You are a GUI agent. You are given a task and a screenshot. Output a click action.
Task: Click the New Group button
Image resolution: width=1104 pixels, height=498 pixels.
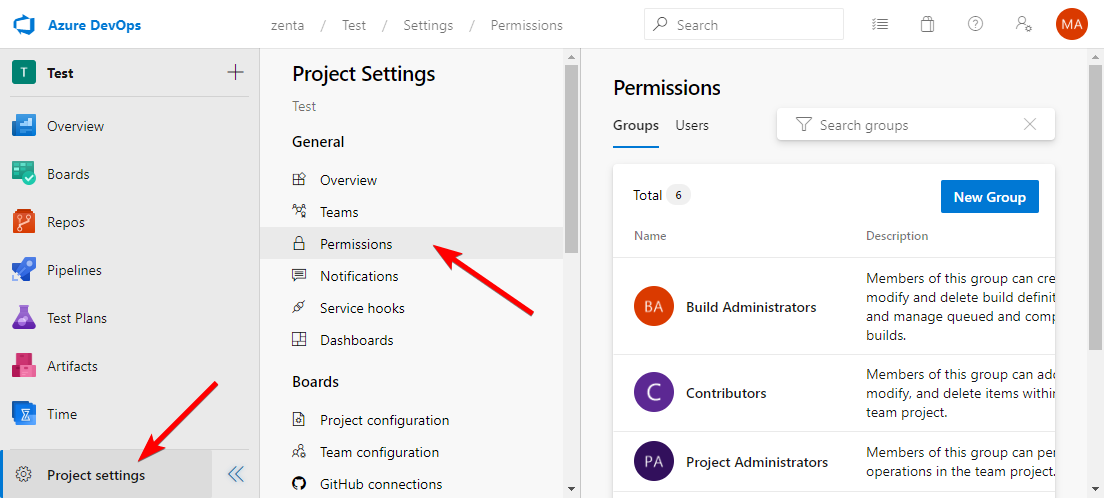[989, 197]
